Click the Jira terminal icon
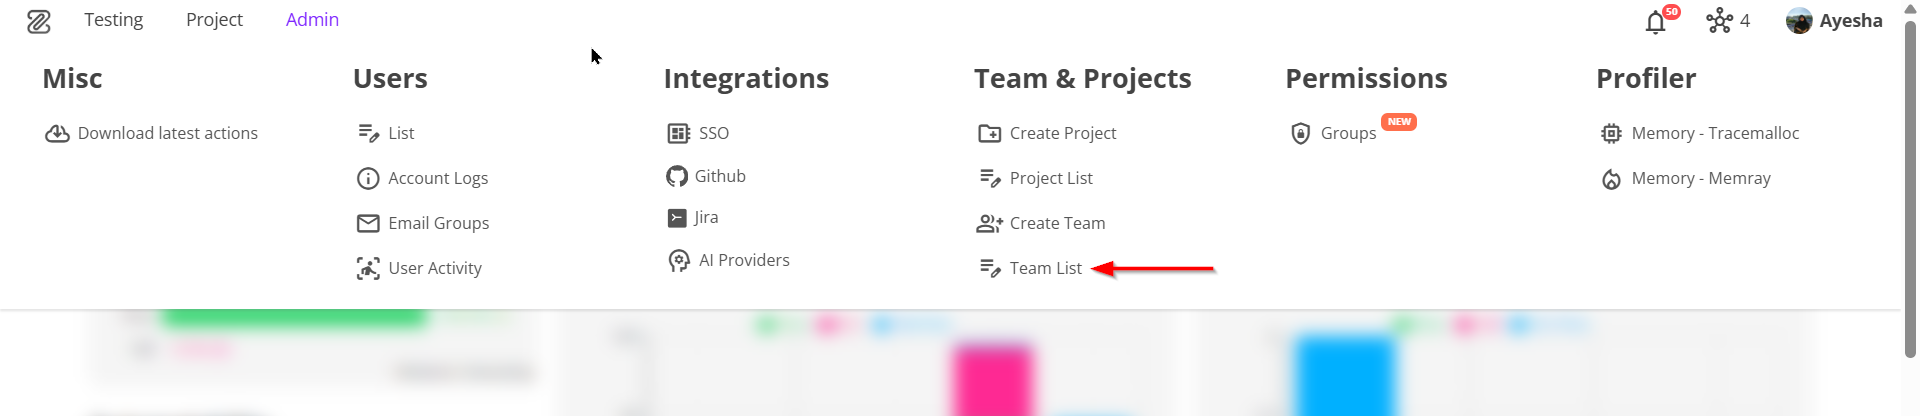Image resolution: width=1920 pixels, height=416 pixels. (x=677, y=218)
